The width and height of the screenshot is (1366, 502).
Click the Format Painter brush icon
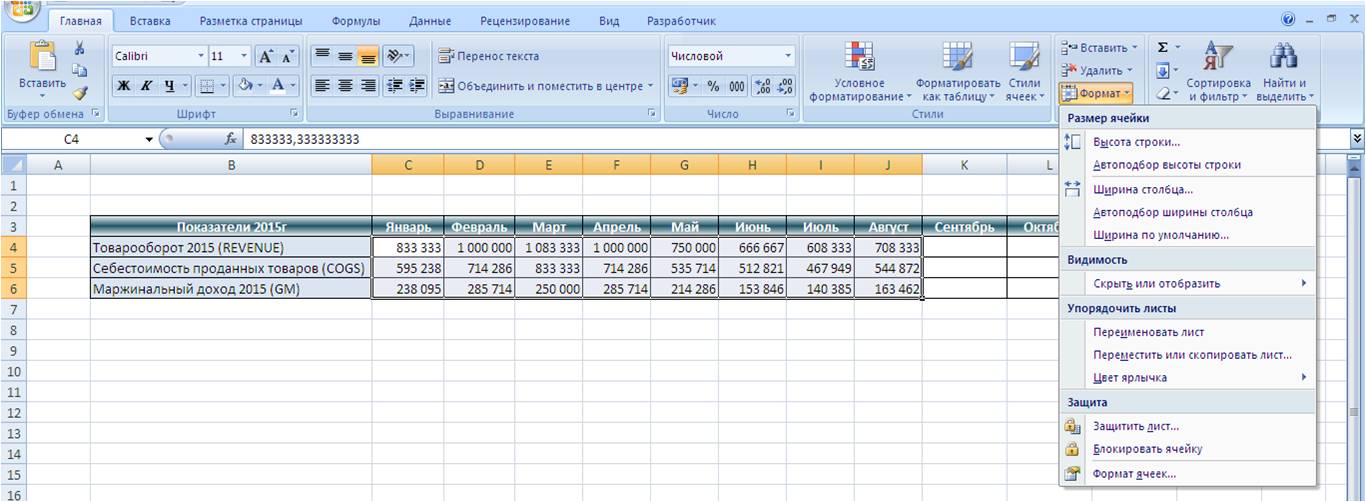coord(80,92)
